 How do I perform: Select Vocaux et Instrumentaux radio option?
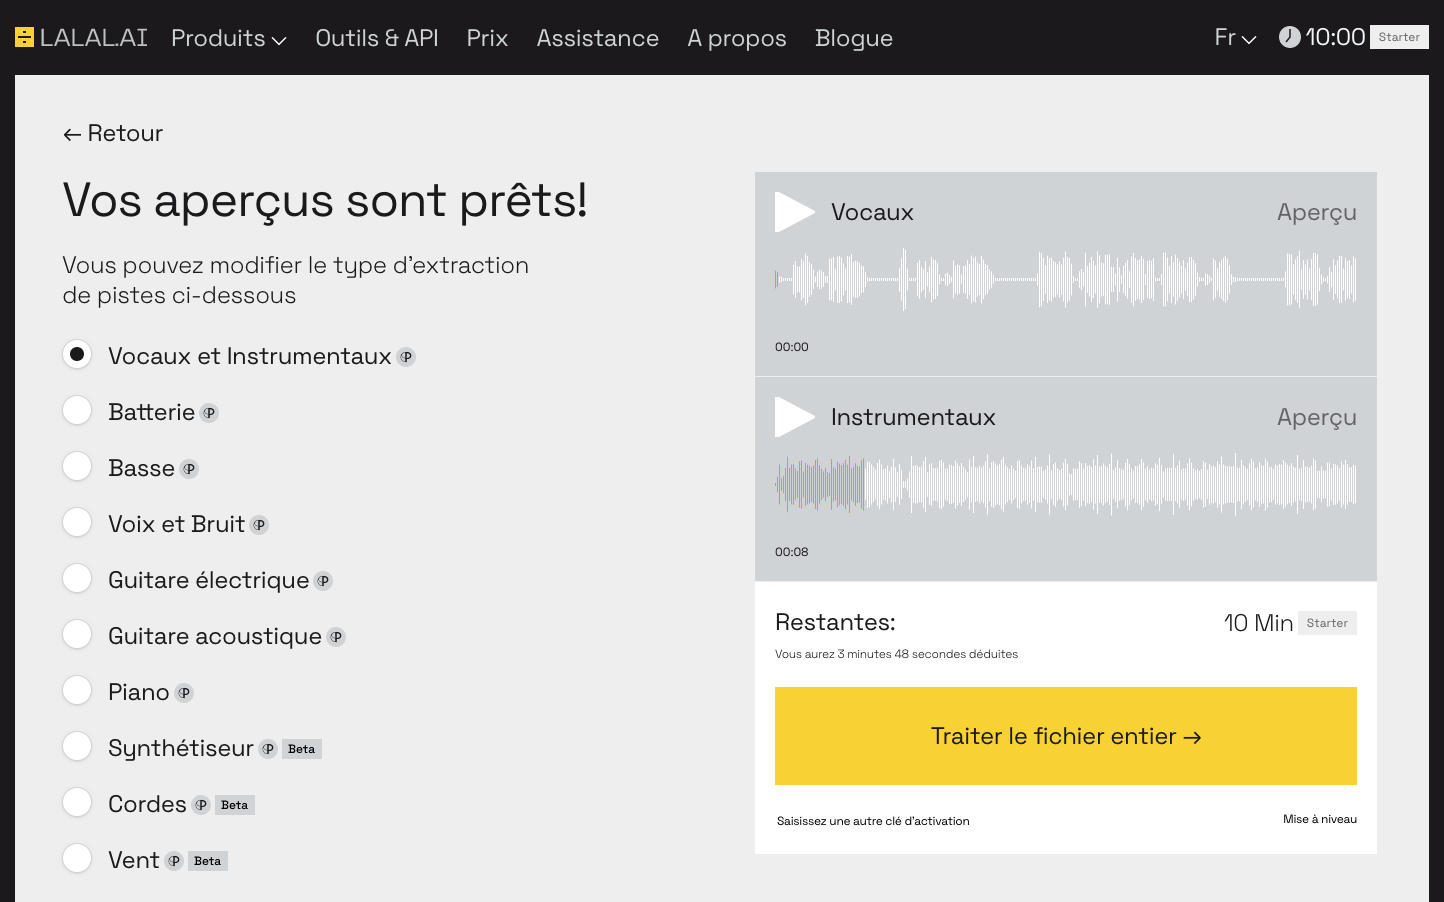(x=77, y=355)
